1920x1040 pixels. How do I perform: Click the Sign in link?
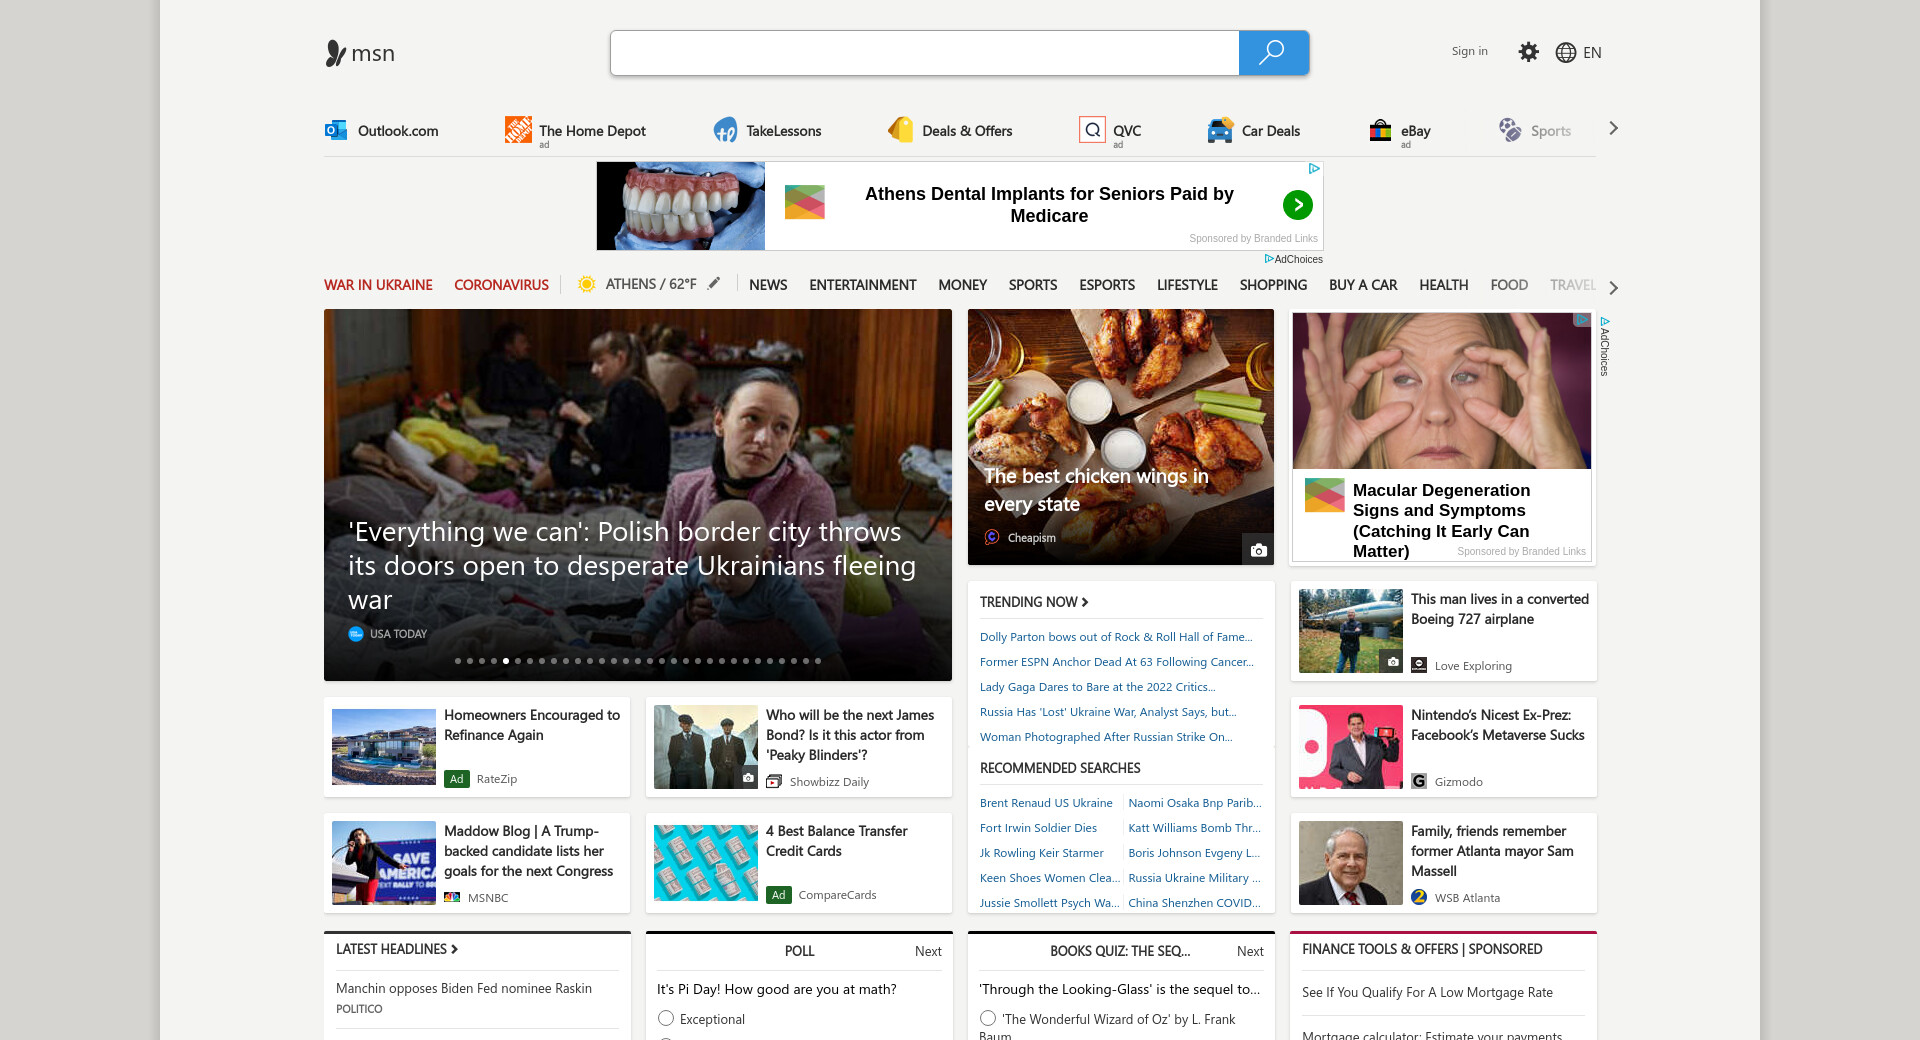1469,51
